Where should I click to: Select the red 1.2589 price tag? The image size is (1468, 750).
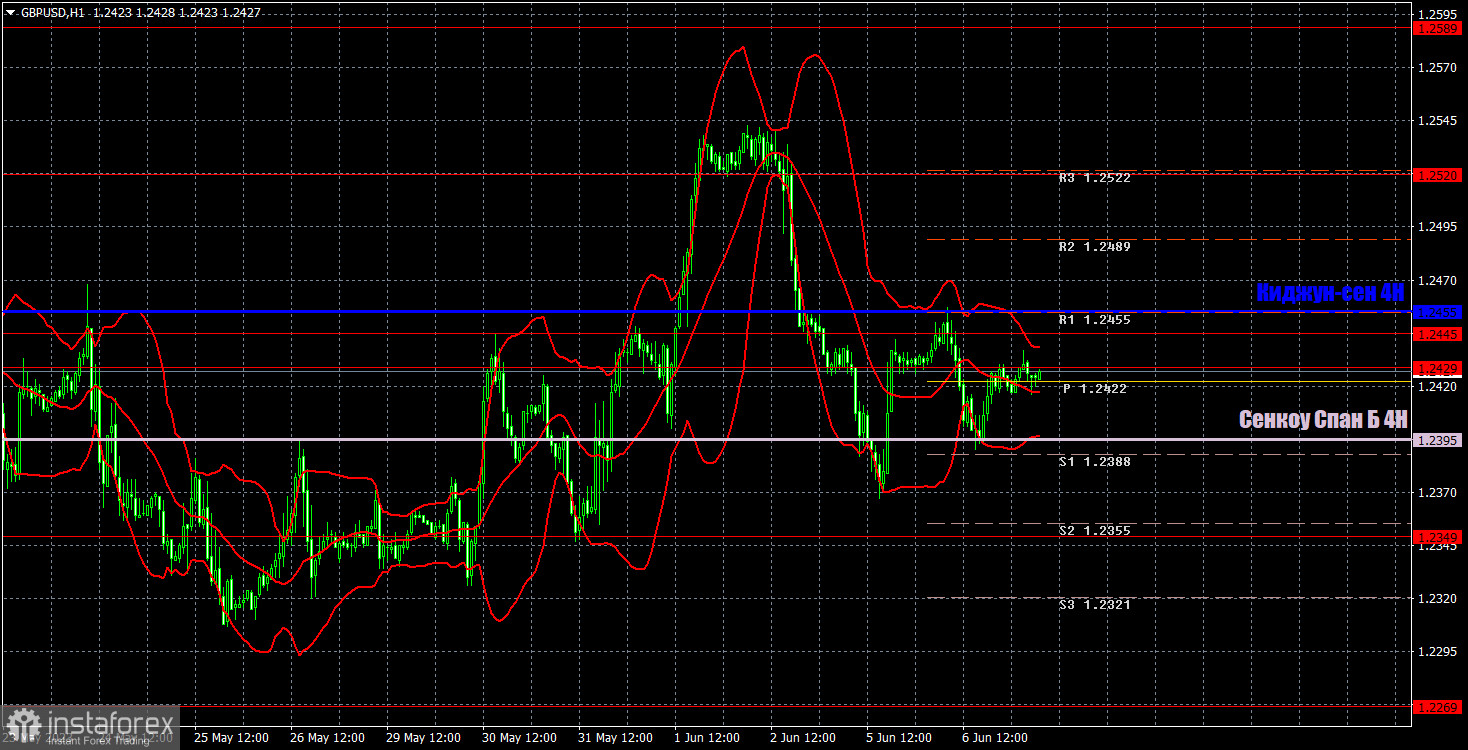click(x=1438, y=28)
